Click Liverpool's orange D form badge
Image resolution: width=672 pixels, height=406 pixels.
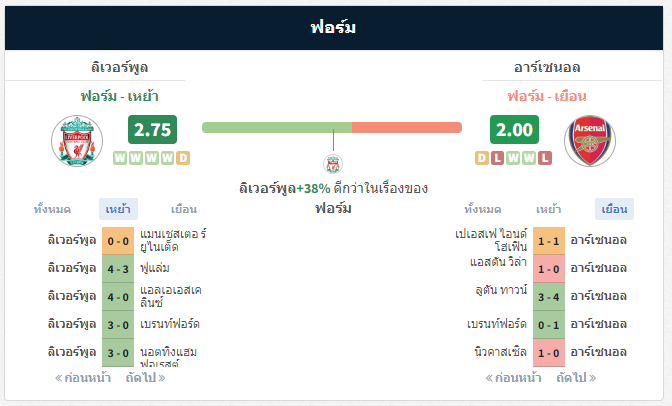[183, 158]
